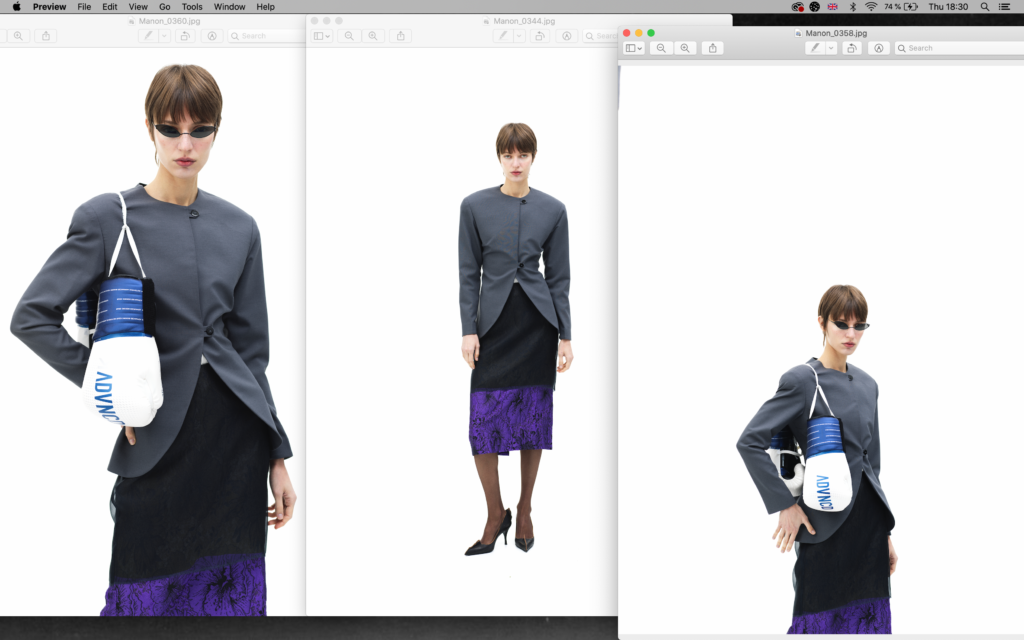Open Spotlight search from the menu bar
The width and height of the screenshot is (1024, 640).
pos(985,7)
